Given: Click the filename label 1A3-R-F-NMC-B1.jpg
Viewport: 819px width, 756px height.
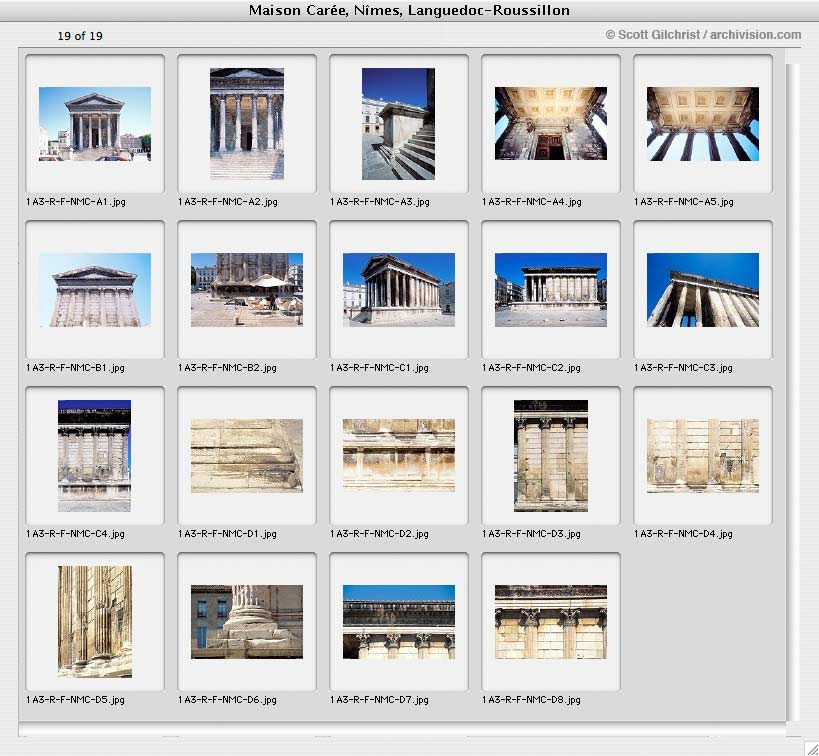Looking at the screenshot, I should pos(75,368).
